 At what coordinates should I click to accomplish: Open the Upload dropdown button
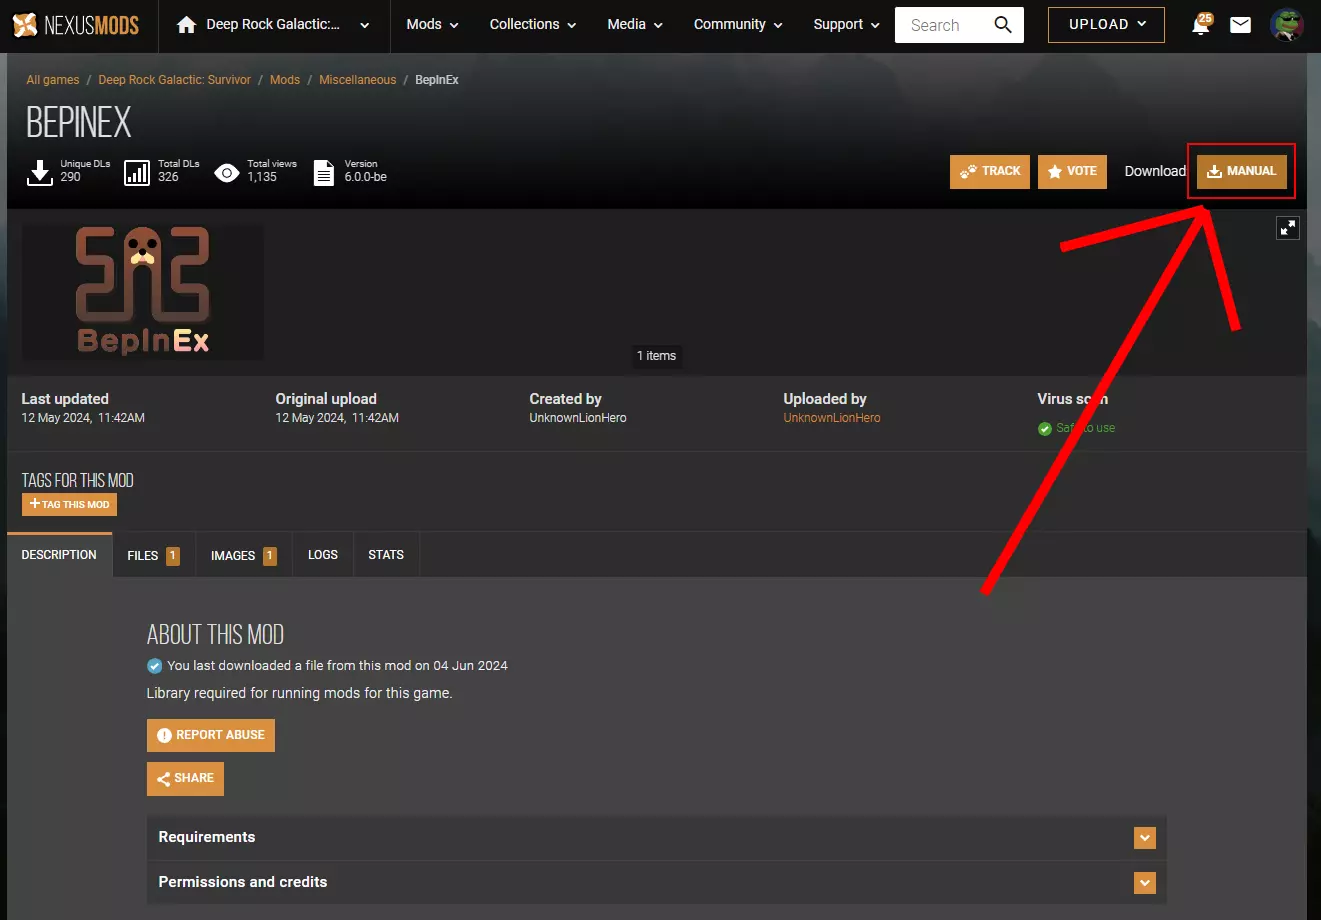point(1106,25)
